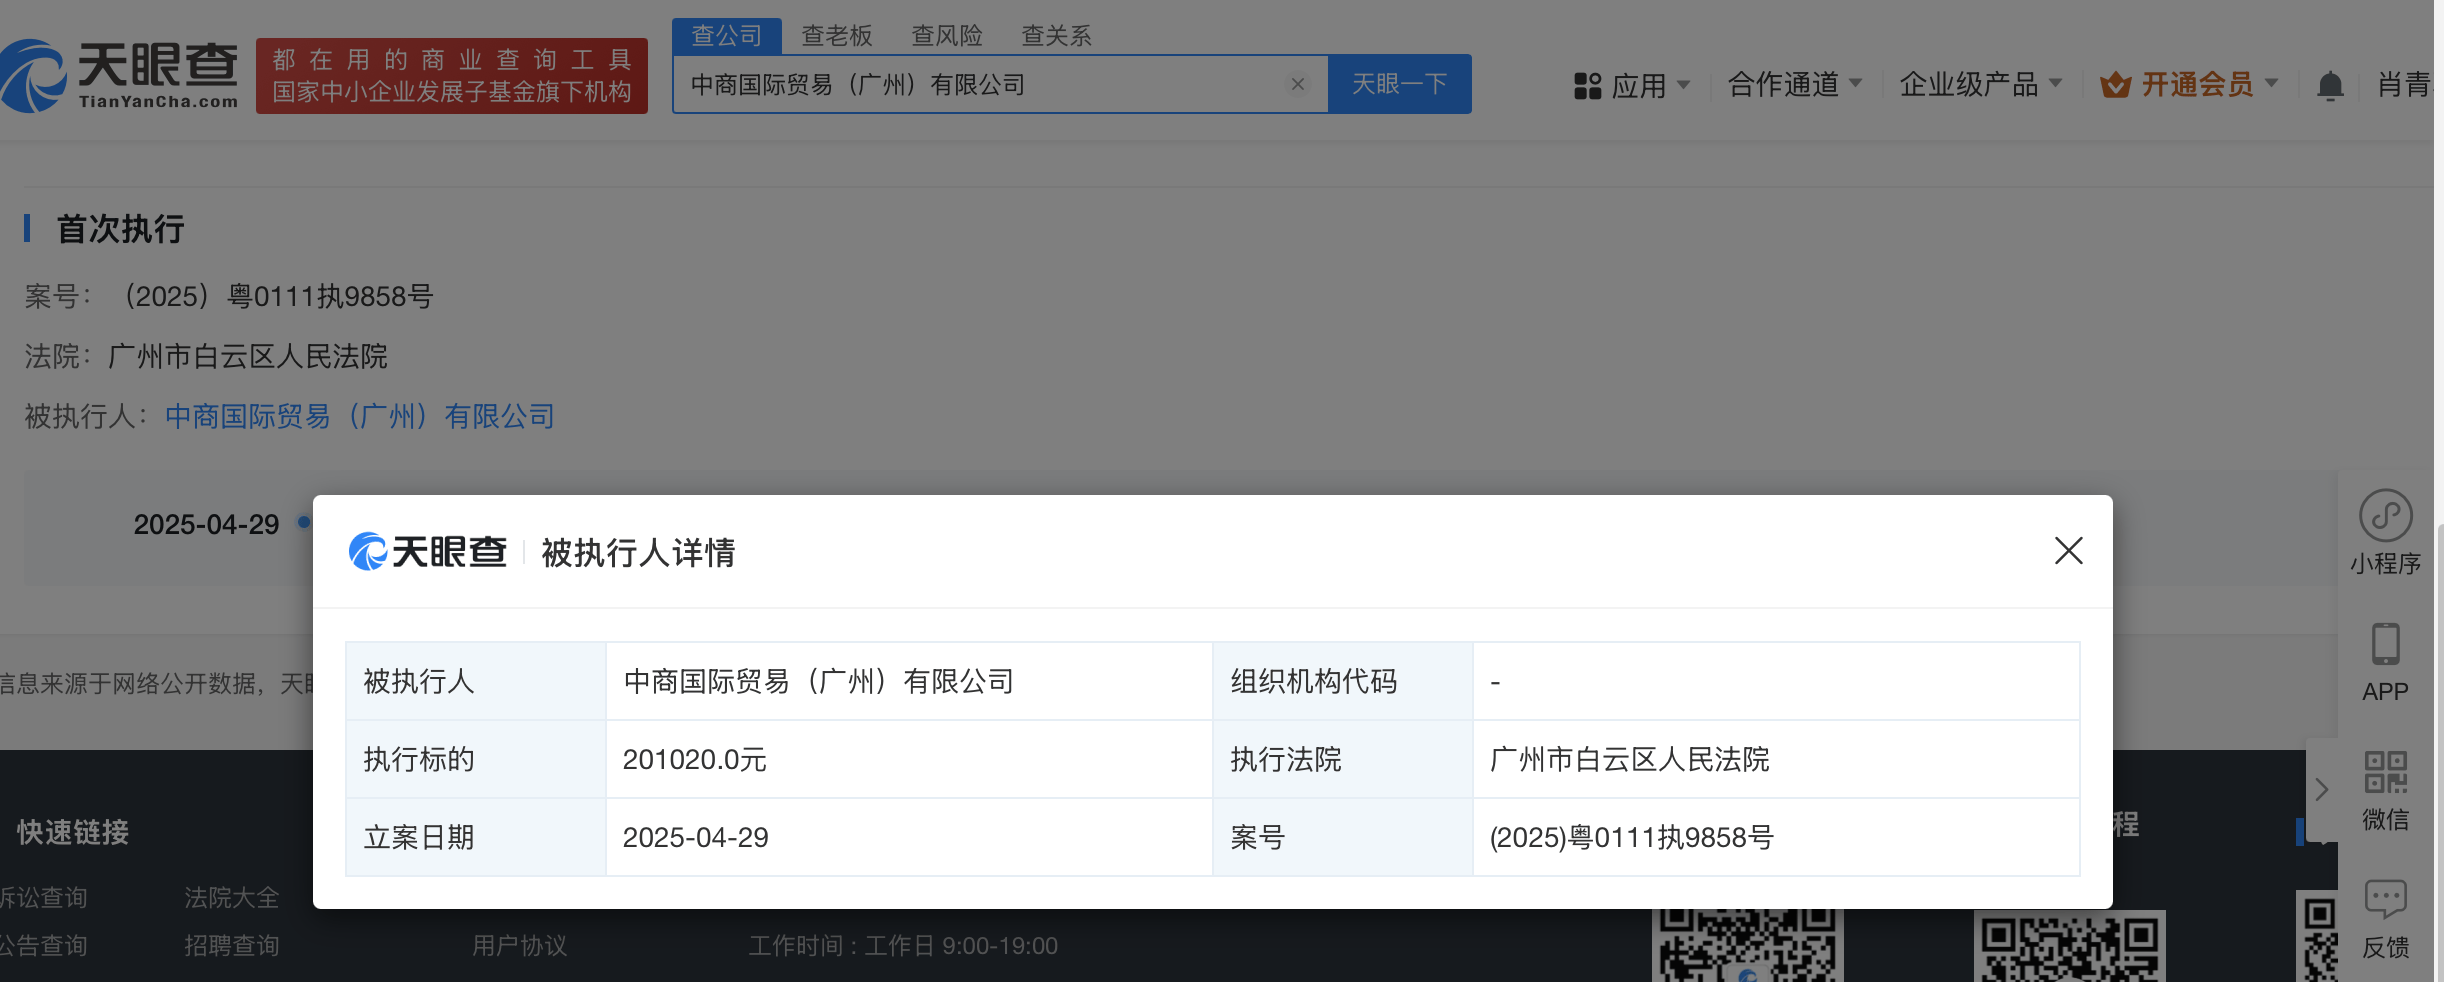The image size is (2444, 982).
Task: Open notifications bell icon
Action: (2330, 86)
